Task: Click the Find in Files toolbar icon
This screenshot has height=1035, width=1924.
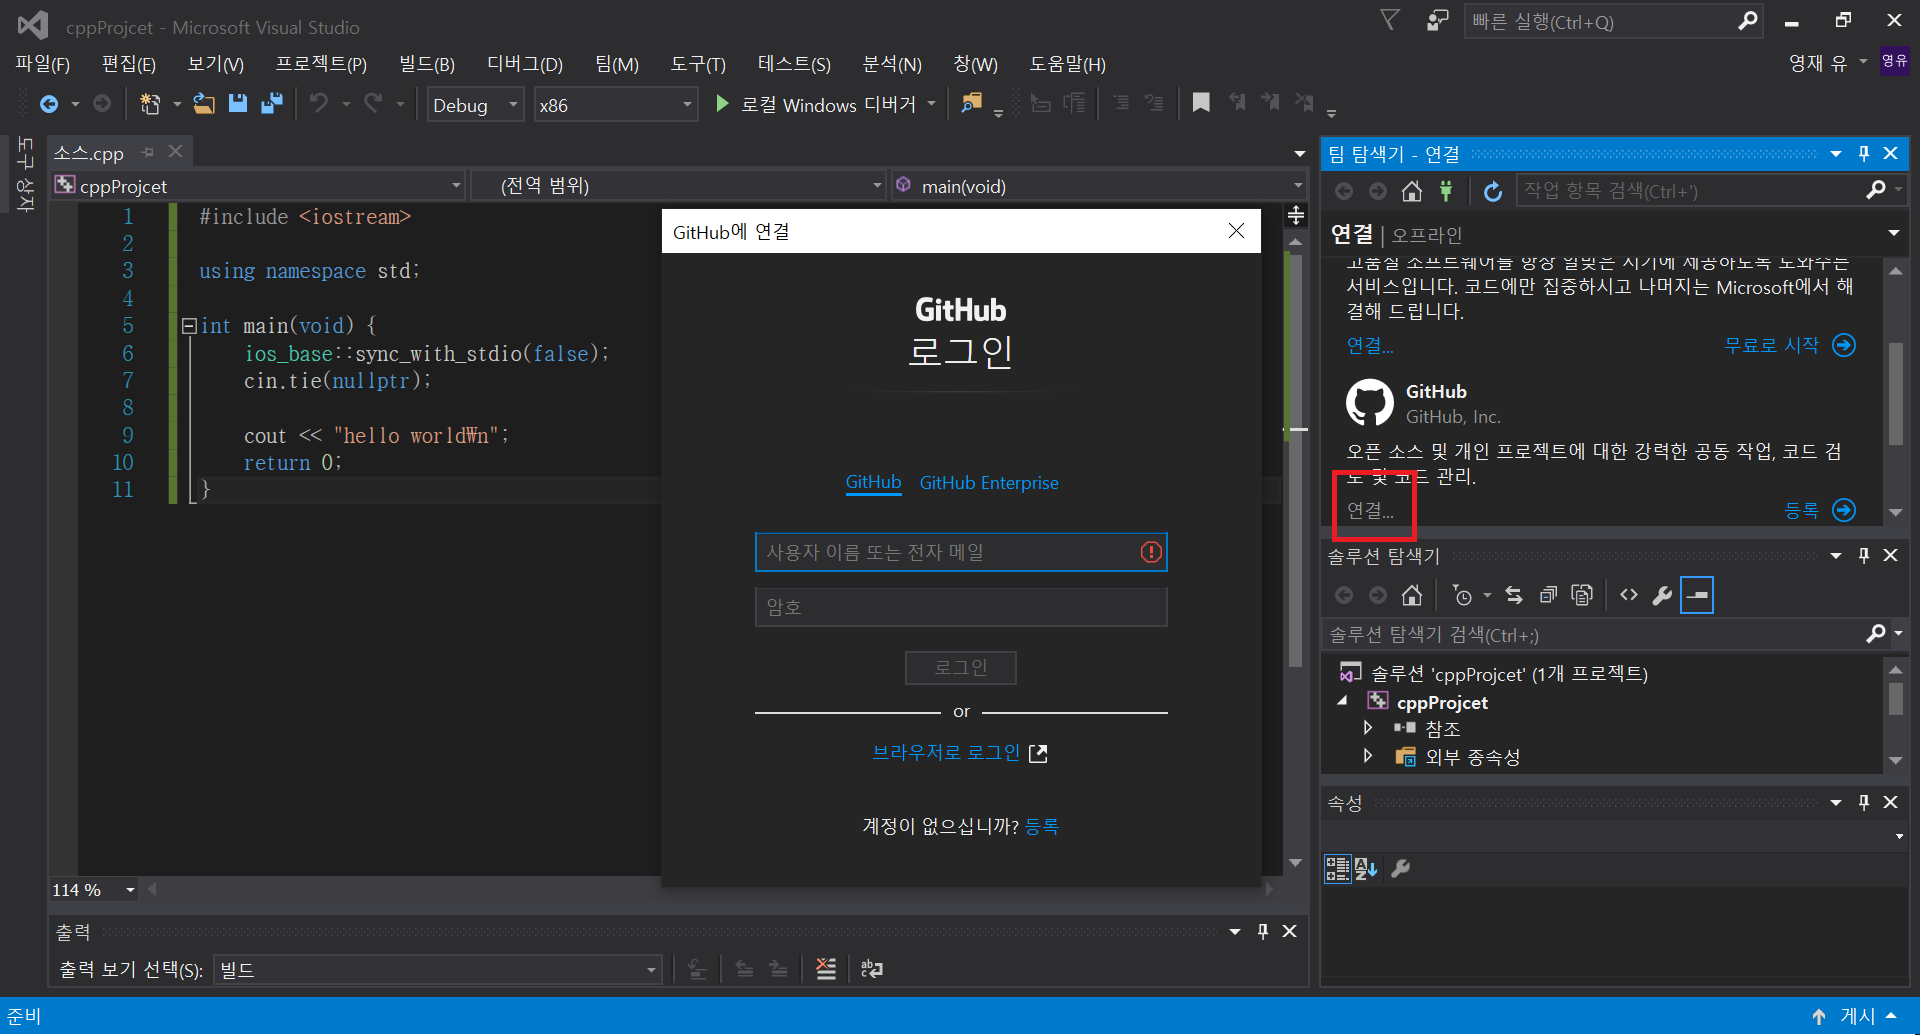Action: point(971,104)
